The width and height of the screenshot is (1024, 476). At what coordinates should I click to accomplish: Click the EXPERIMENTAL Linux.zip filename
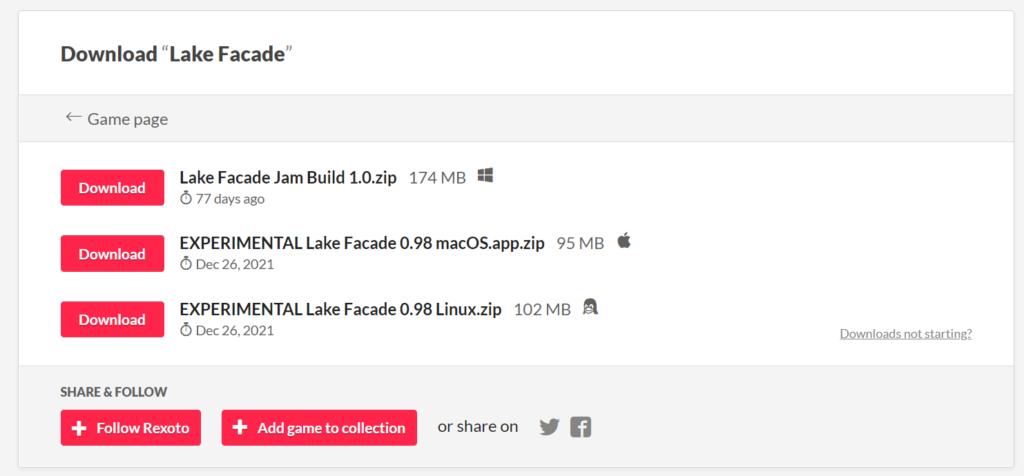click(340, 309)
